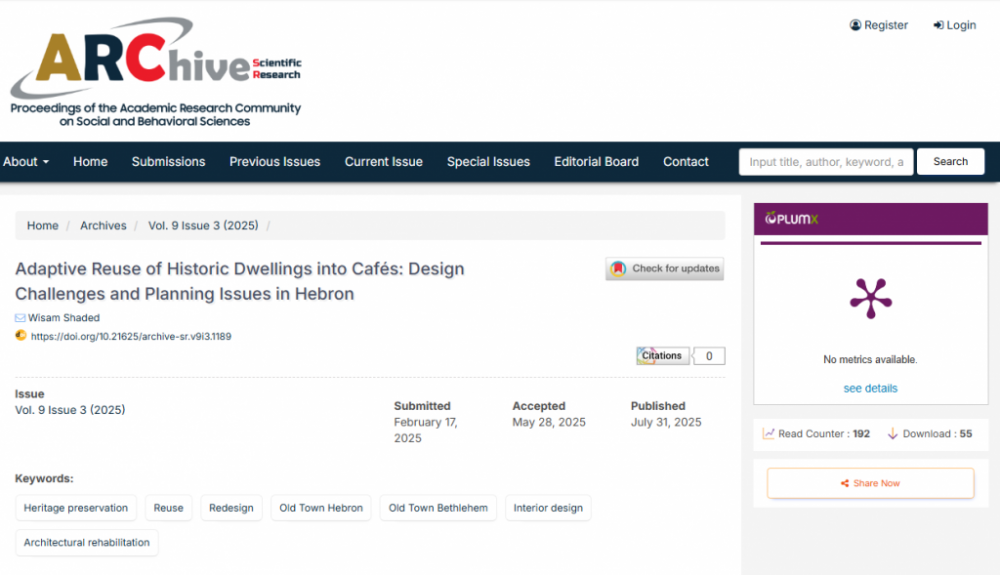The height and width of the screenshot is (575, 1000).
Task: Click the search input field
Action: (x=826, y=162)
